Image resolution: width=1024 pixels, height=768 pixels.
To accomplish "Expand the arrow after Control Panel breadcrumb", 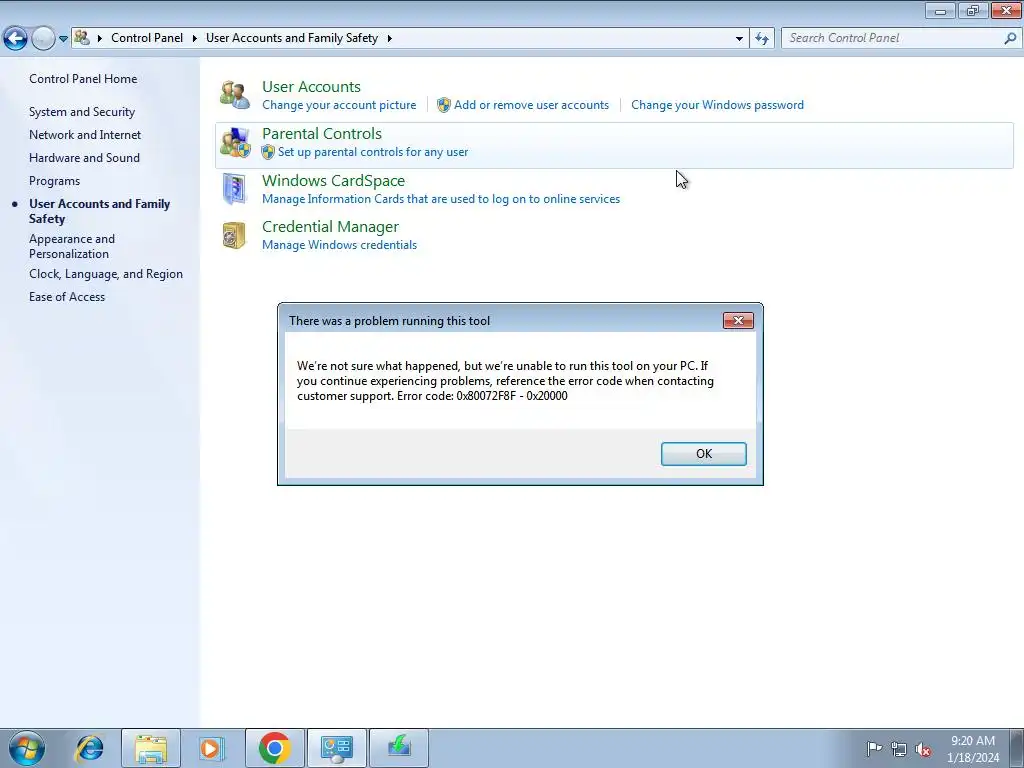I will (x=195, y=38).
